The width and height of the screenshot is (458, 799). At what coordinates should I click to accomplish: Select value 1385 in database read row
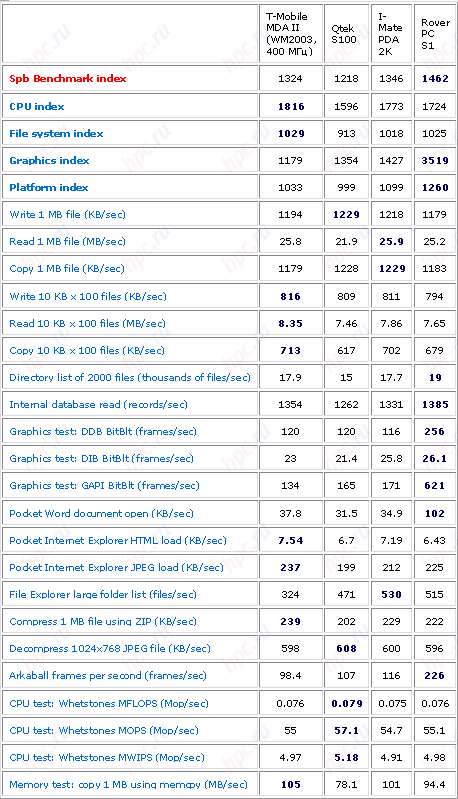[x=435, y=405]
